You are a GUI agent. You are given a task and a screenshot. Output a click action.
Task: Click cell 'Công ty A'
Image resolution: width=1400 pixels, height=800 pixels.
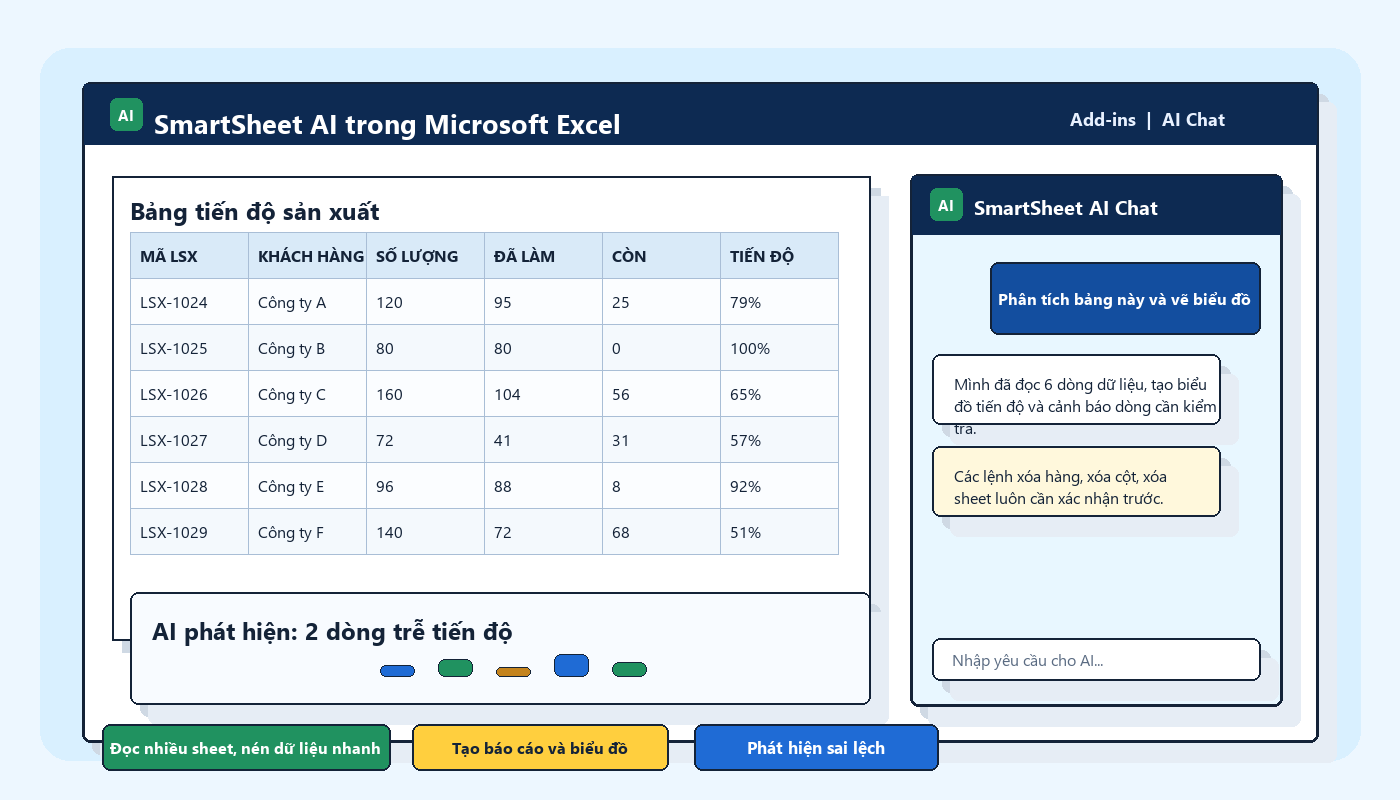tap(308, 302)
